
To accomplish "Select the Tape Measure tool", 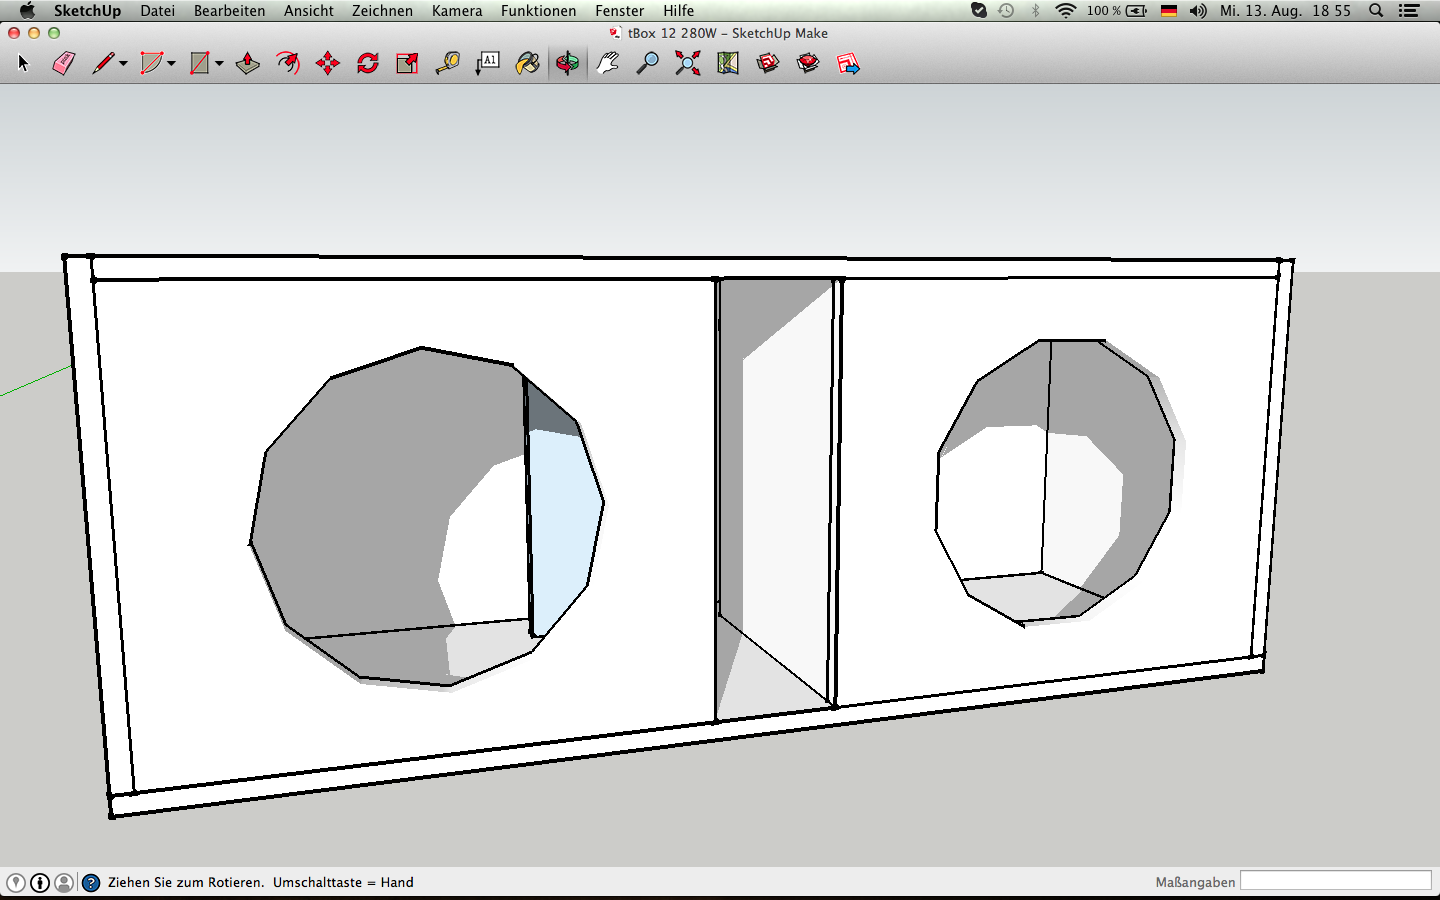I will [x=447, y=63].
